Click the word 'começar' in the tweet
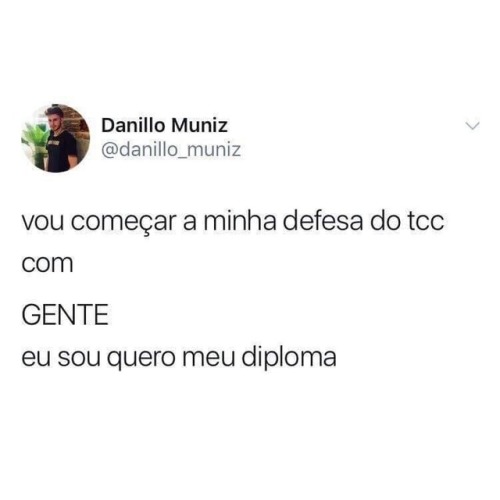 [x=123, y=223]
